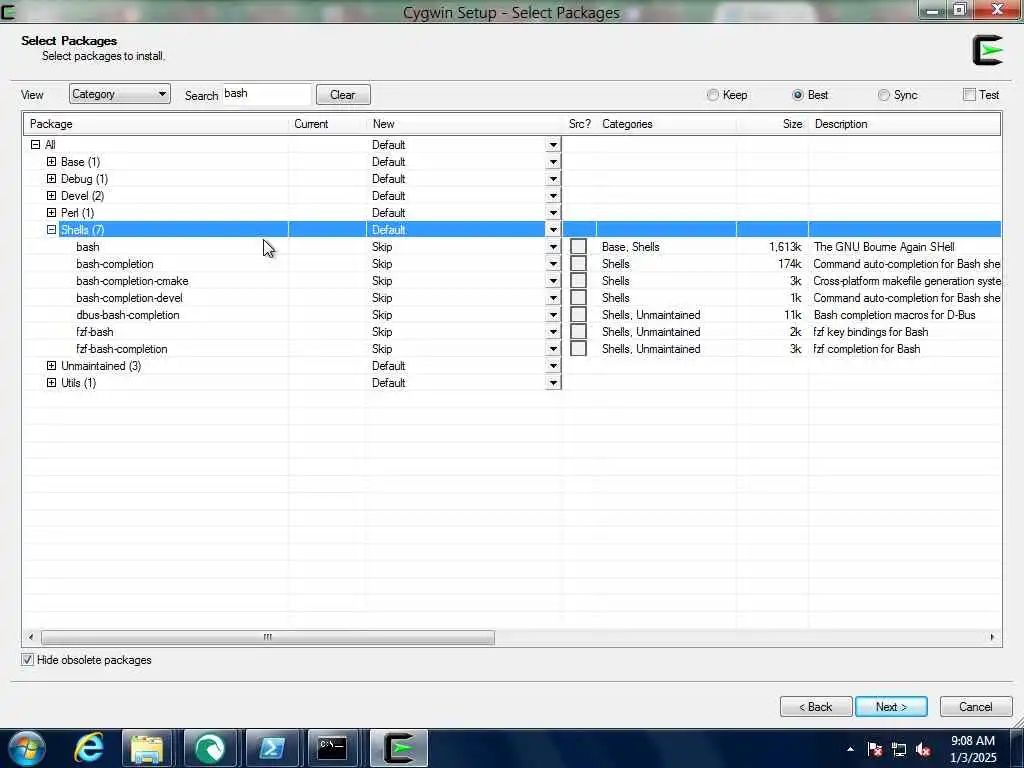Expand the Base (1) category
Viewport: 1024px width, 768px height.
[x=52, y=161]
